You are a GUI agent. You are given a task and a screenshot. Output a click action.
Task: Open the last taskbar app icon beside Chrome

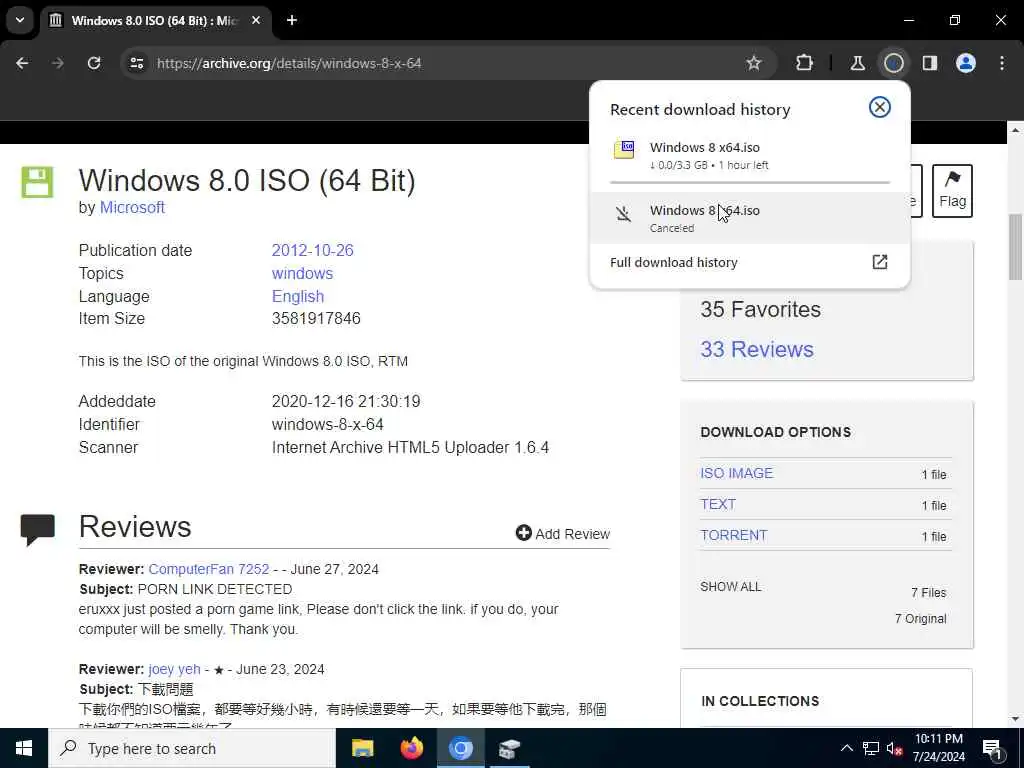point(509,748)
